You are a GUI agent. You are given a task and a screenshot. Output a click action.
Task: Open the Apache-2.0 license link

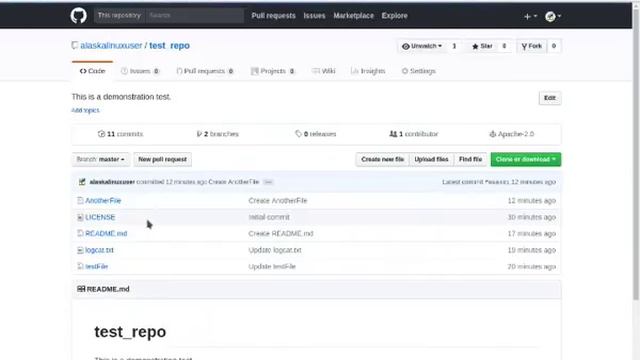511,134
